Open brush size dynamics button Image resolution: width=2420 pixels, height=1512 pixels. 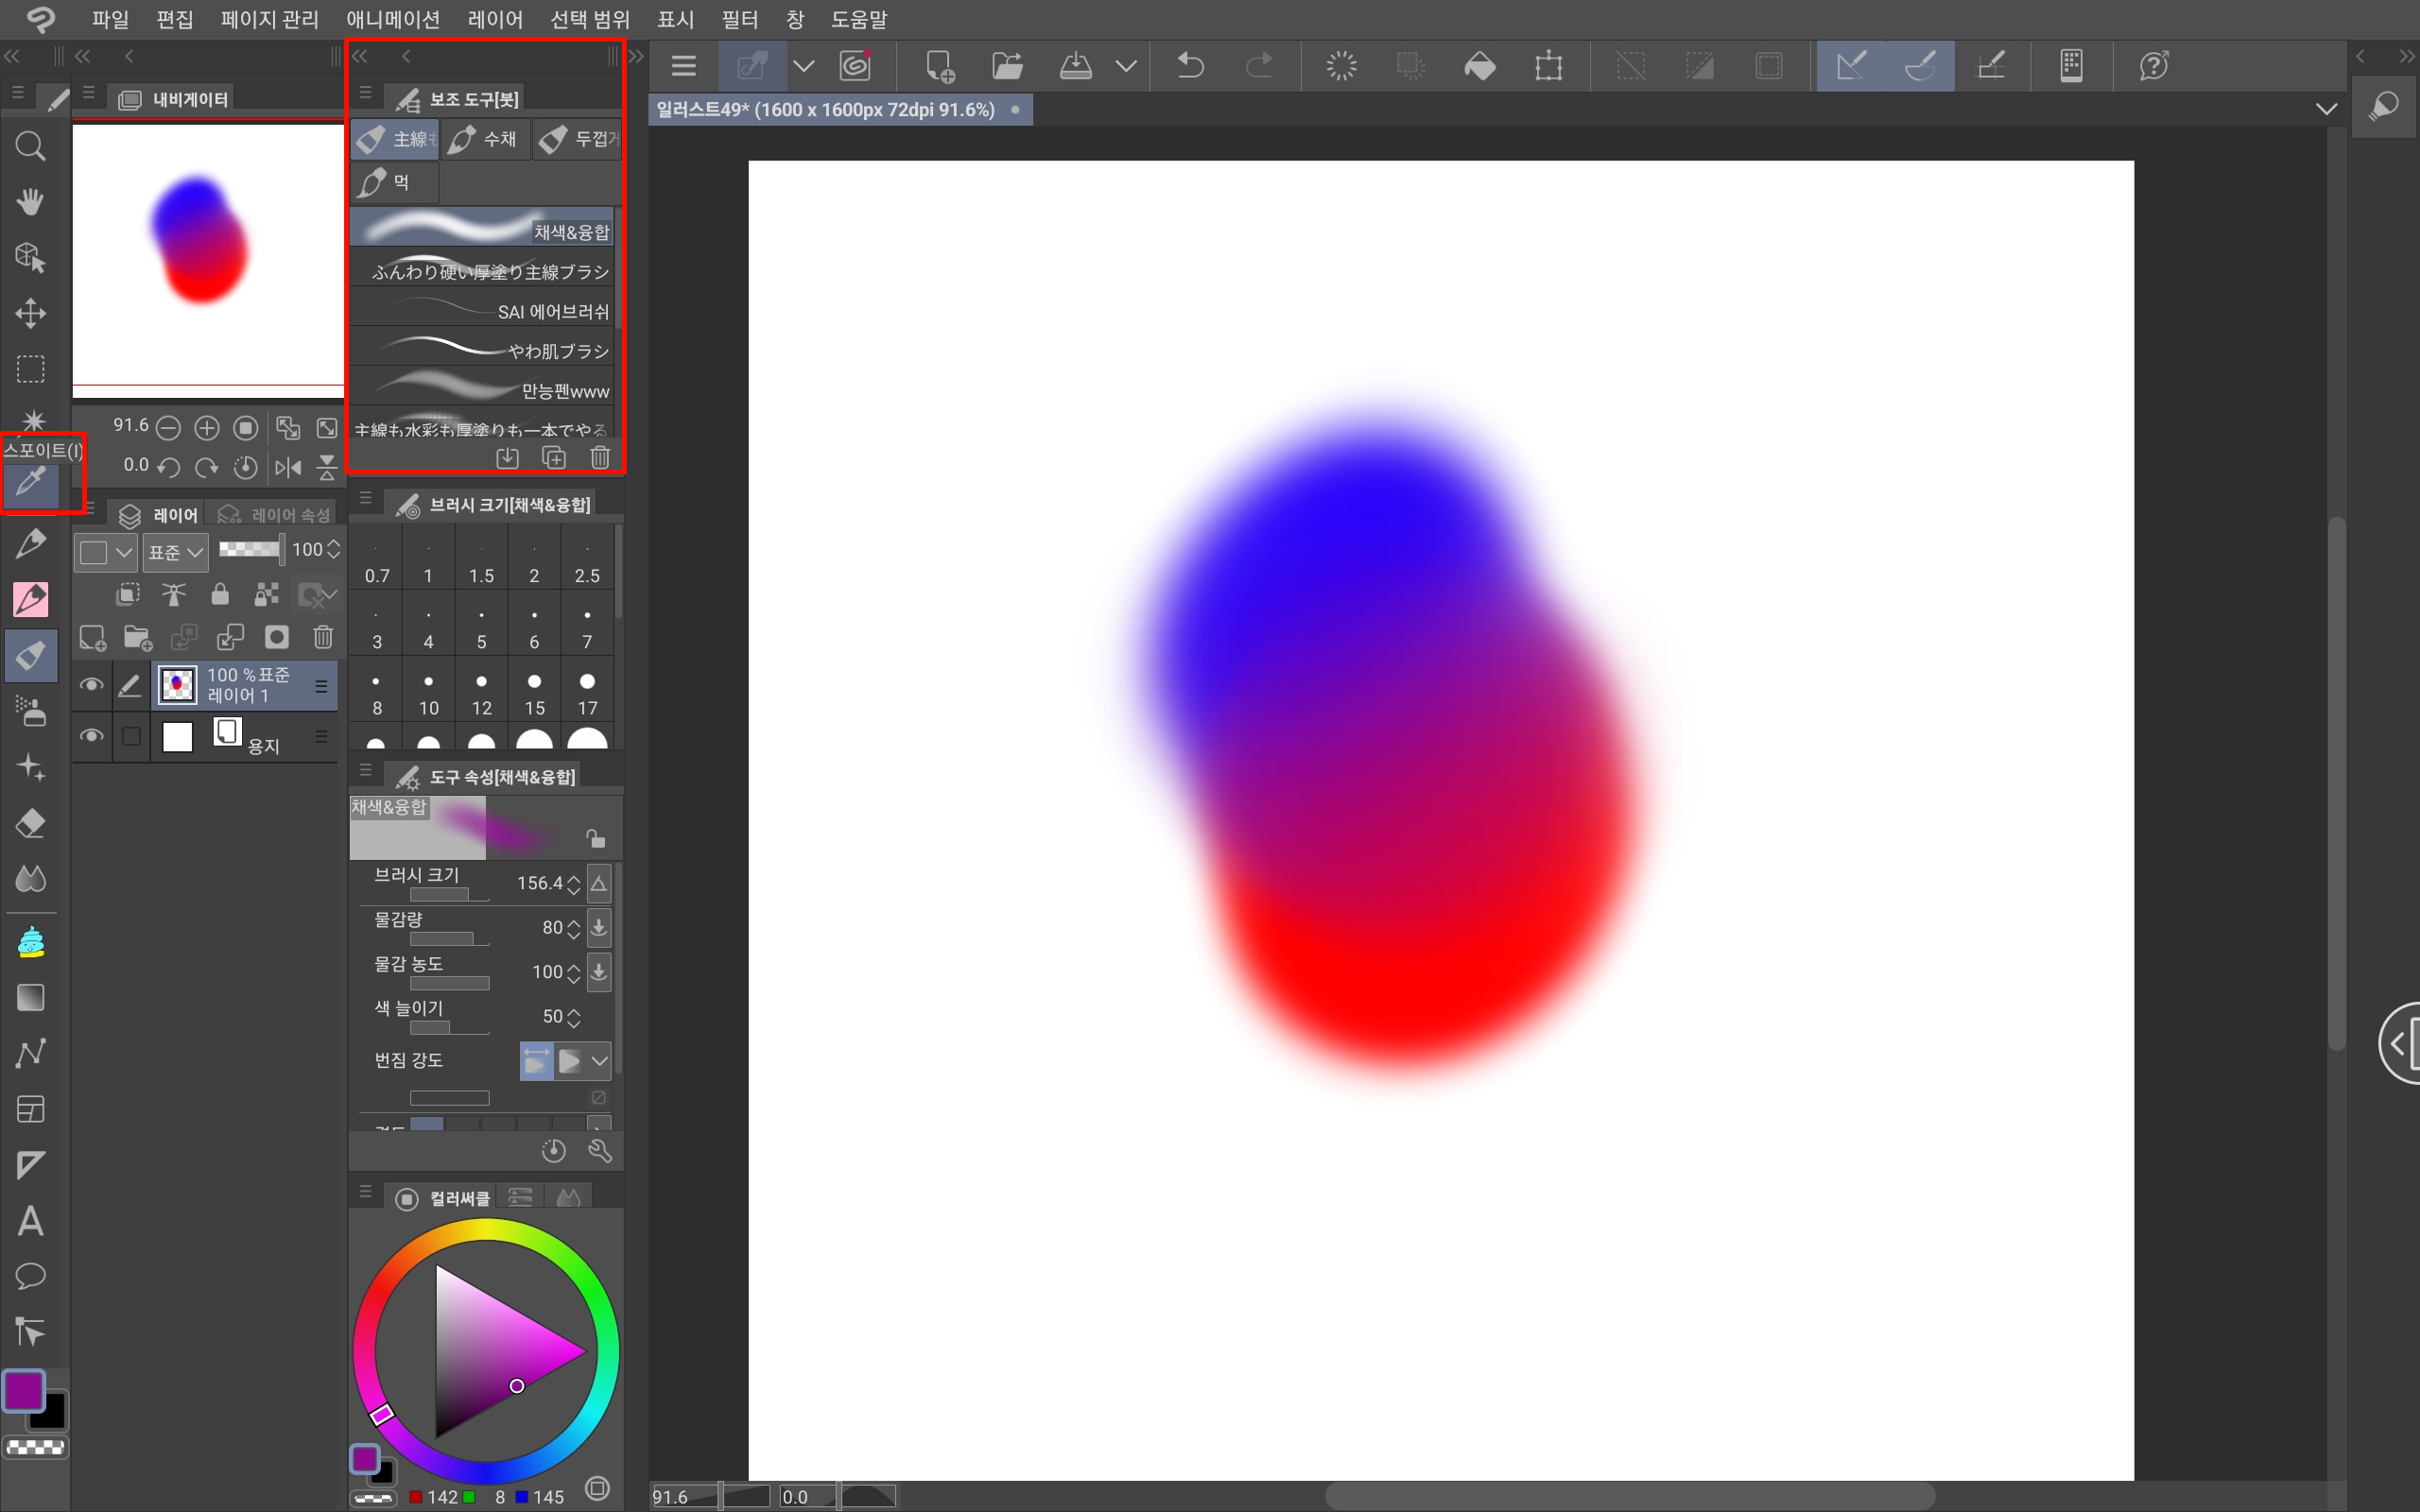599,883
